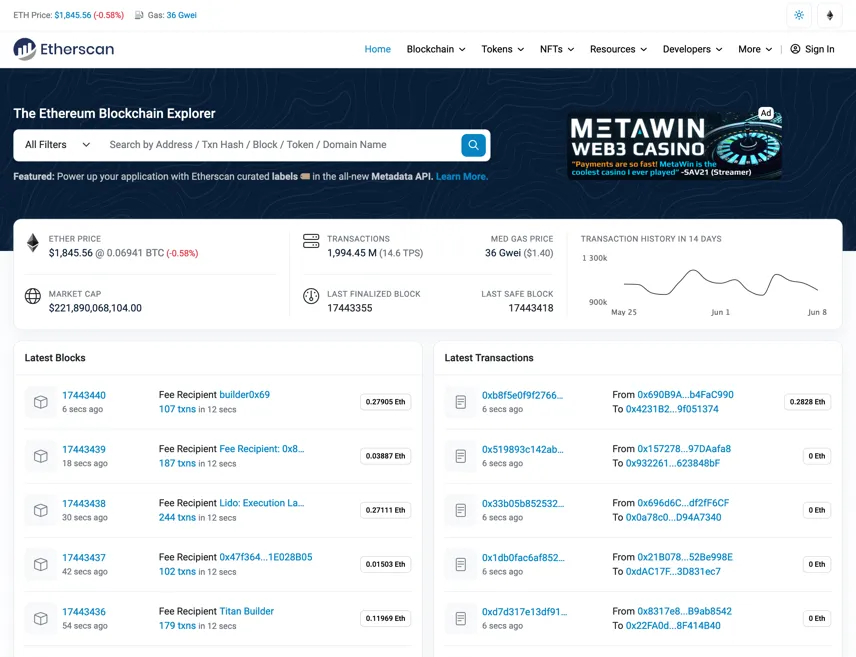
Task: Click the 0.27905 Eth block reward badge
Action: click(x=385, y=402)
